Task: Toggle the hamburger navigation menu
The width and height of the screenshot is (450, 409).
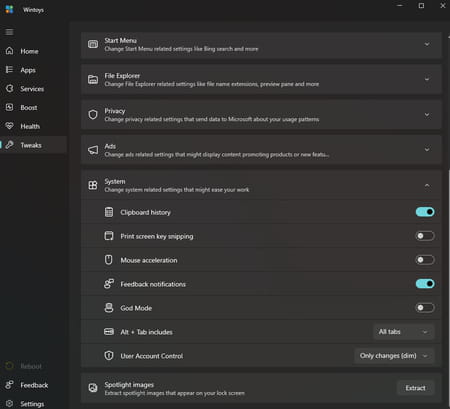Action: pyautogui.click(x=9, y=32)
